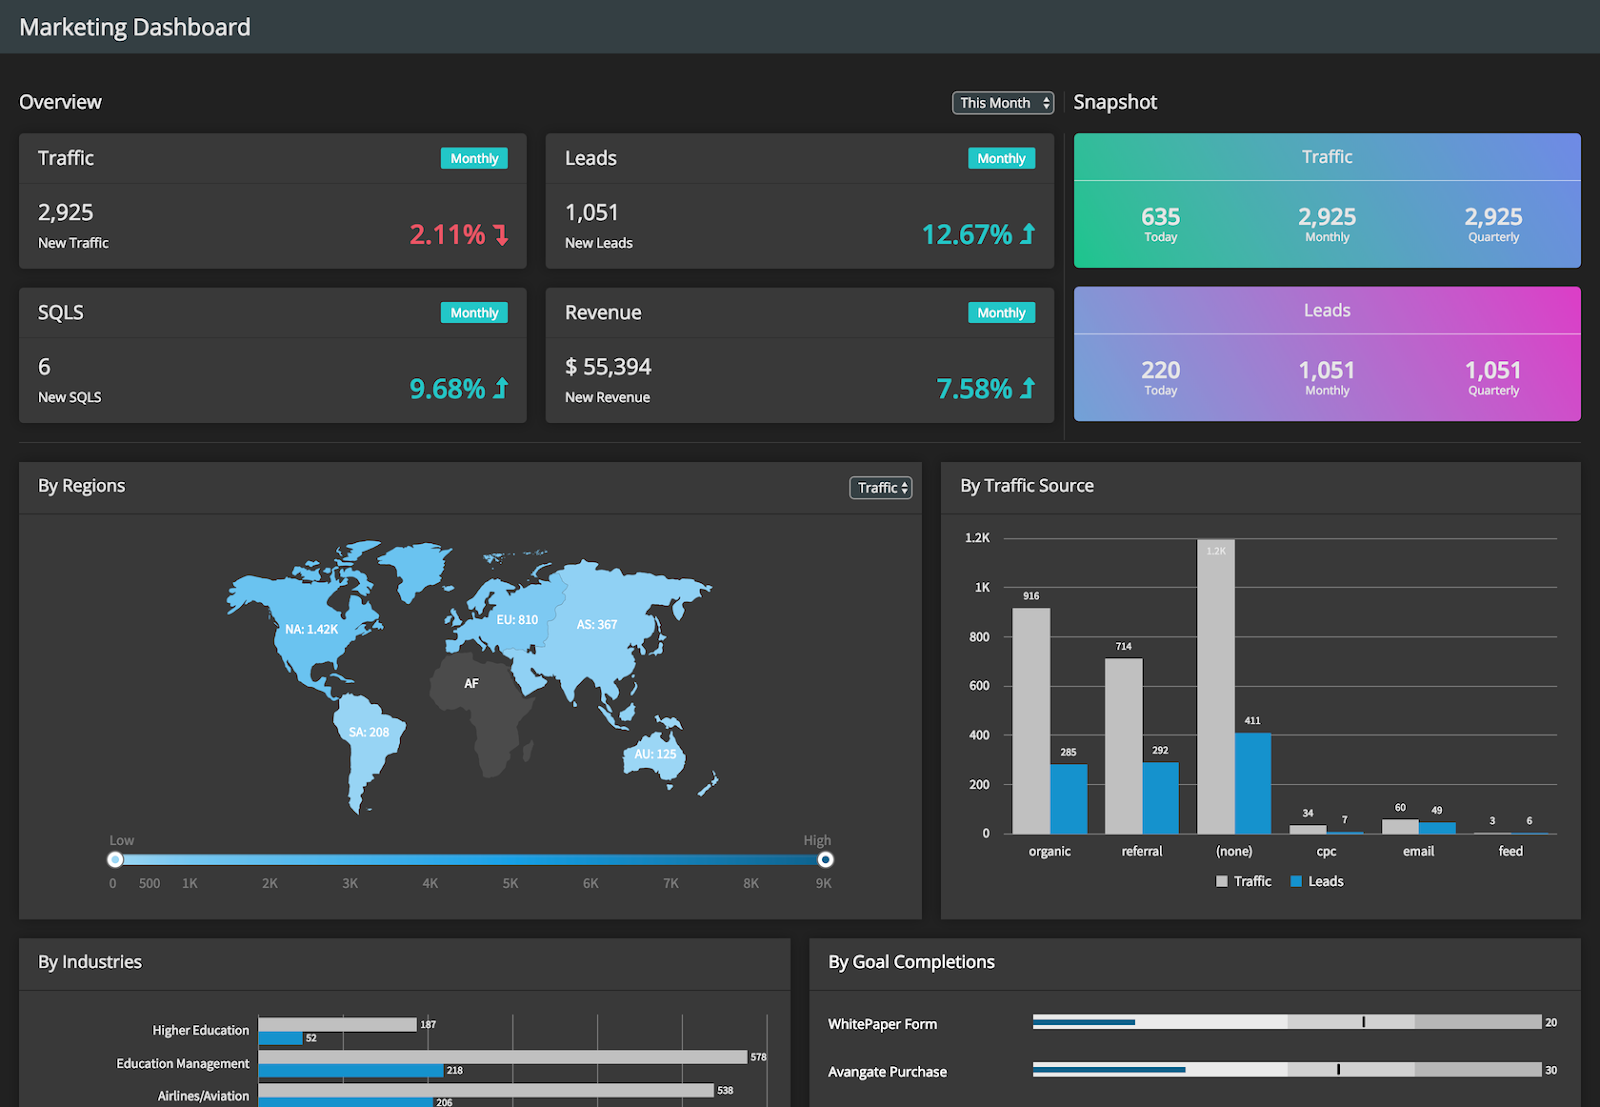Click the WhitePaper Form goal label
The width and height of the screenshot is (1600, 1107).
pyautogui.click(x=881, y=1023)
